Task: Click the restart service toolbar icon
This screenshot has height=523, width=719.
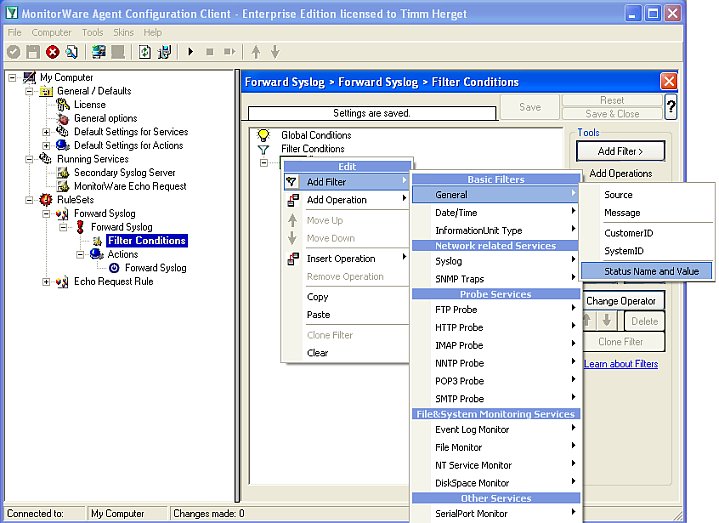Action: tap(229, 52)
